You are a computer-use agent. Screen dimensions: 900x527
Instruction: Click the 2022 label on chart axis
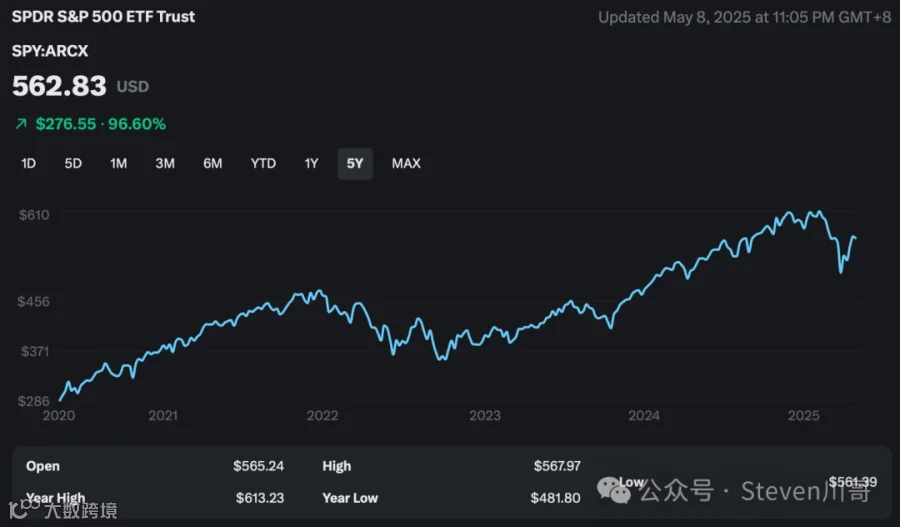point(322,416)
